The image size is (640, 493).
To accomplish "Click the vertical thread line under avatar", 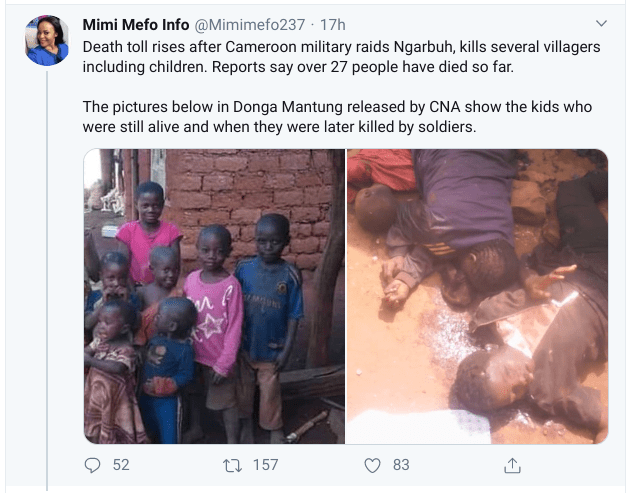I will coord(47,281).
